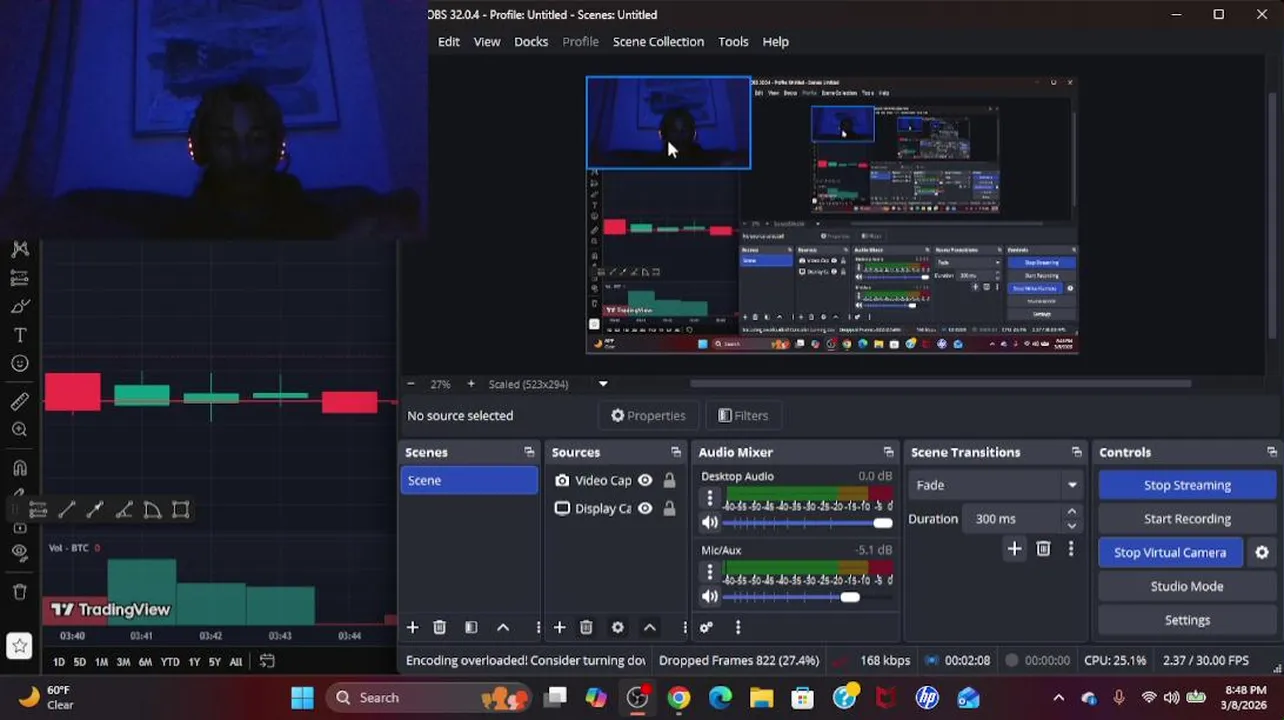This screenshot has height=720, width=1284.
Task: Open the Scene Collection menu
Action: tap(658, 41)
